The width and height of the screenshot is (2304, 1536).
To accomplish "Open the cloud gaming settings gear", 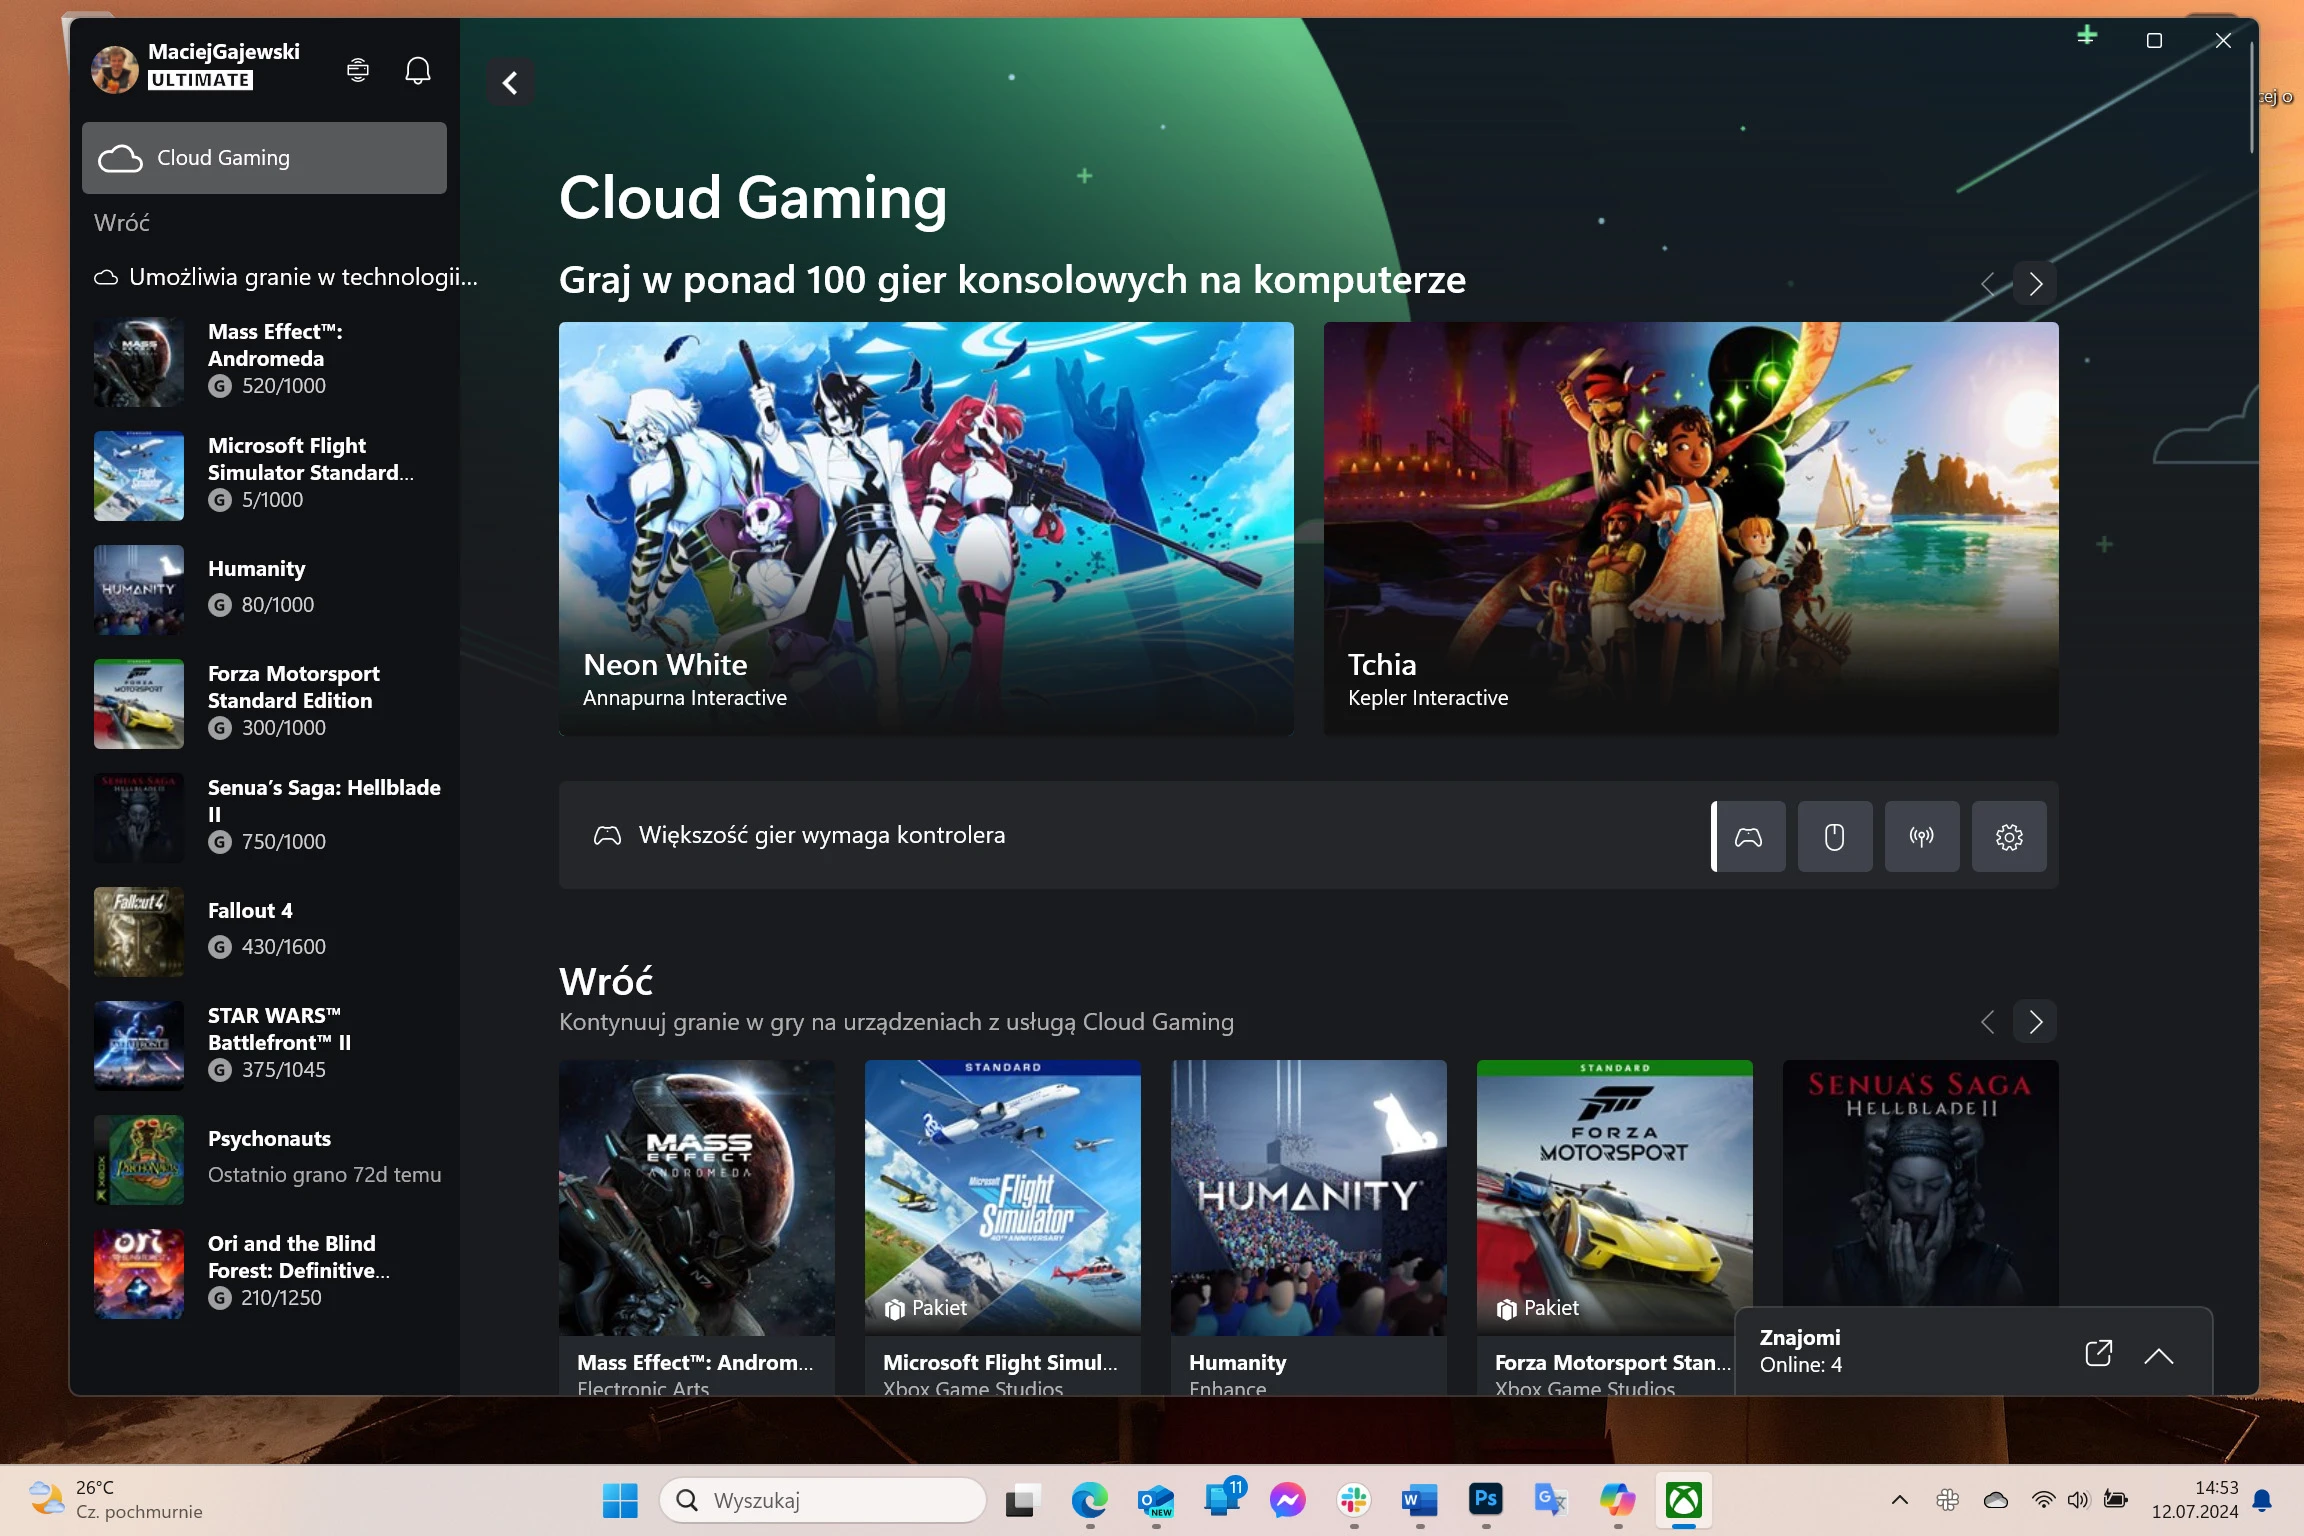I will tap(2009, 836).
